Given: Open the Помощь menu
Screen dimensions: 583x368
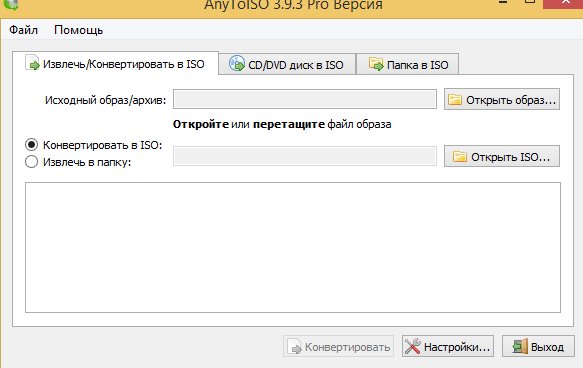Looking at the screenshot, I should pyautogui.click(x=78, y=30).
